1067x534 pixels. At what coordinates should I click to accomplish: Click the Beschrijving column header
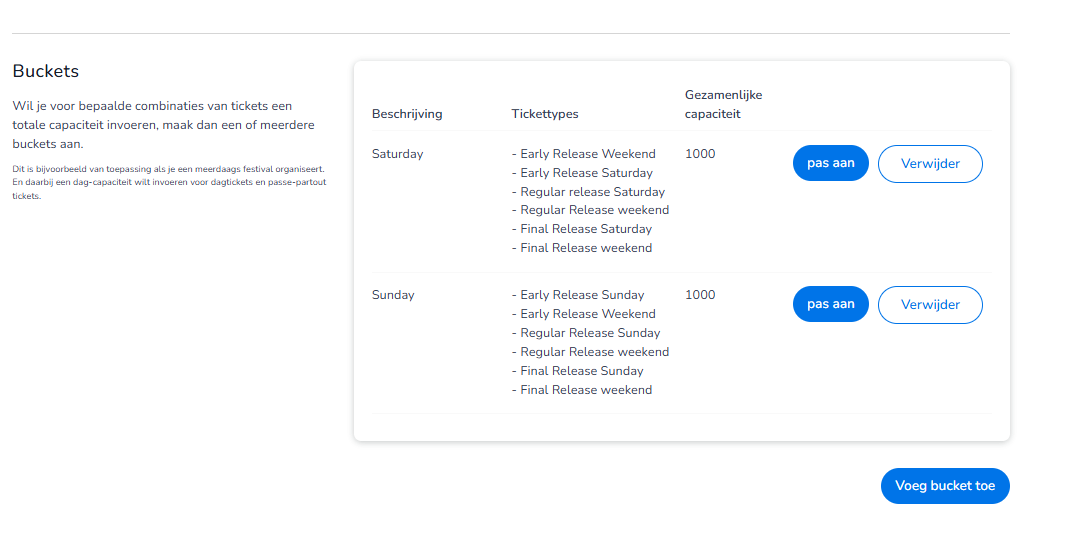click(407, 114)
